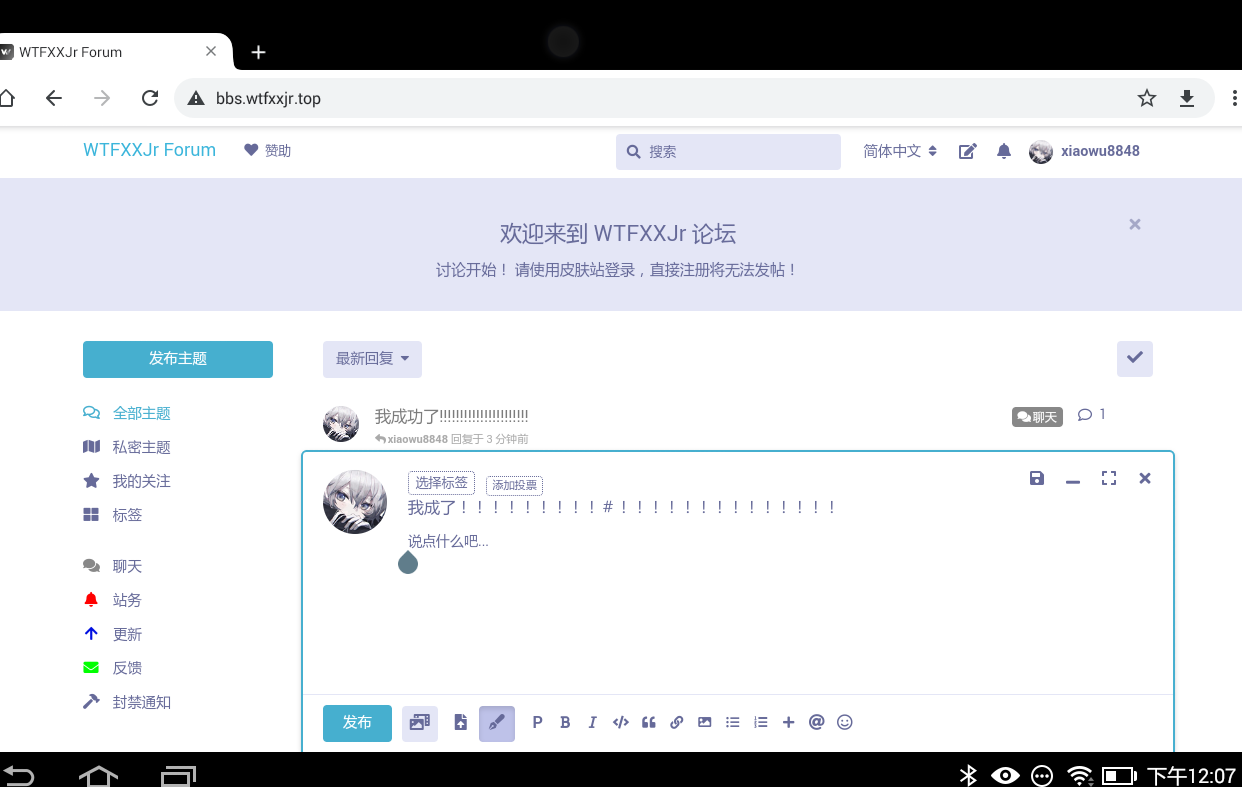
Task: Insert a hyperlink with the link icon
Action: coord(676,722)
